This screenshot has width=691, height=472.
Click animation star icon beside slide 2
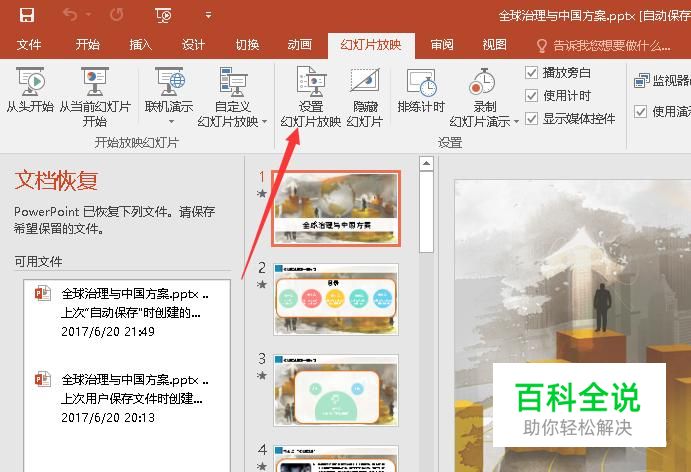pyautogui.click(x=262, y=284)
